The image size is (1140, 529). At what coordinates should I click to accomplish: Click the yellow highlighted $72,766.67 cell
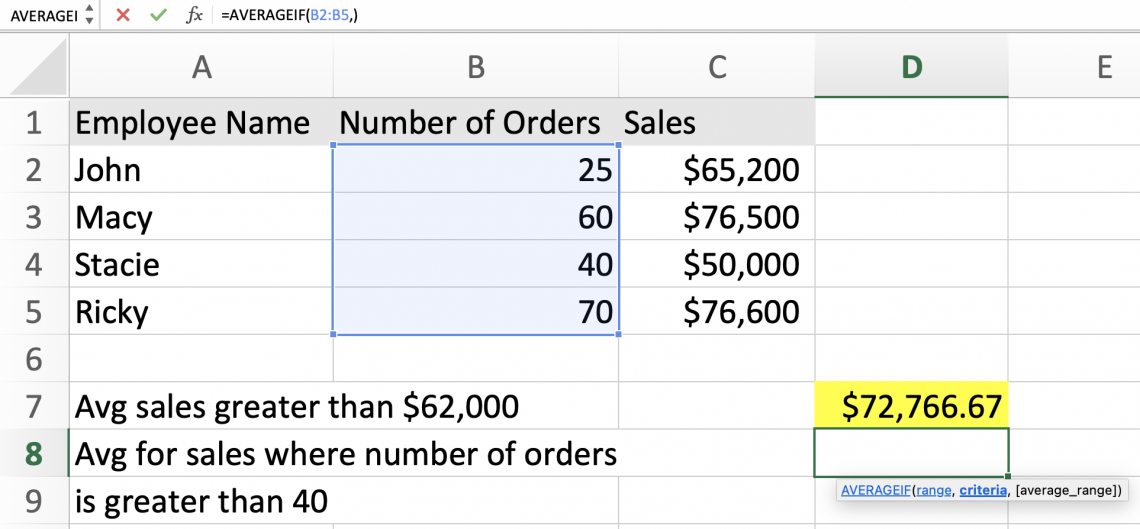pyautogui.click(x=911, y=407)
